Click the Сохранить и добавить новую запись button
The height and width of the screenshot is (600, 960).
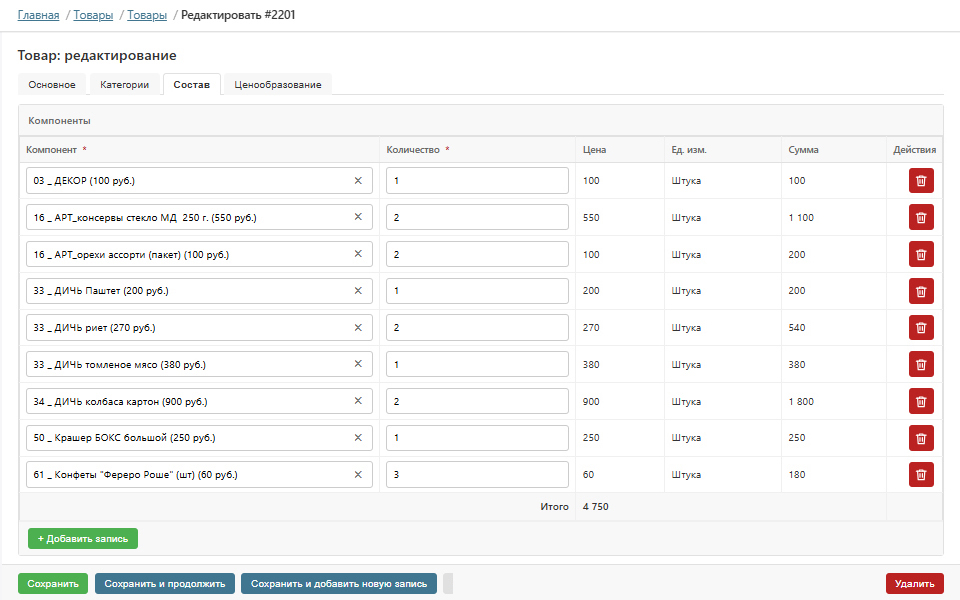(x=339, y=583)
